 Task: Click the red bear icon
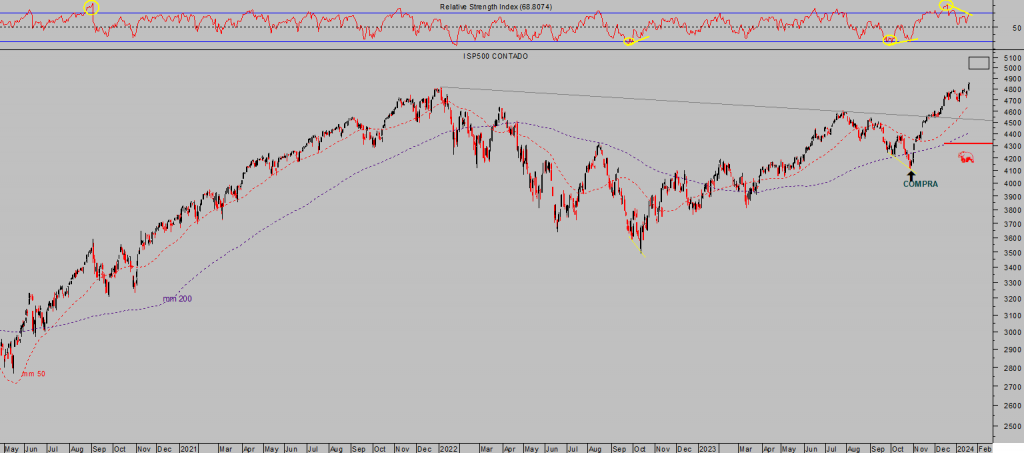(x=966, y=157)
